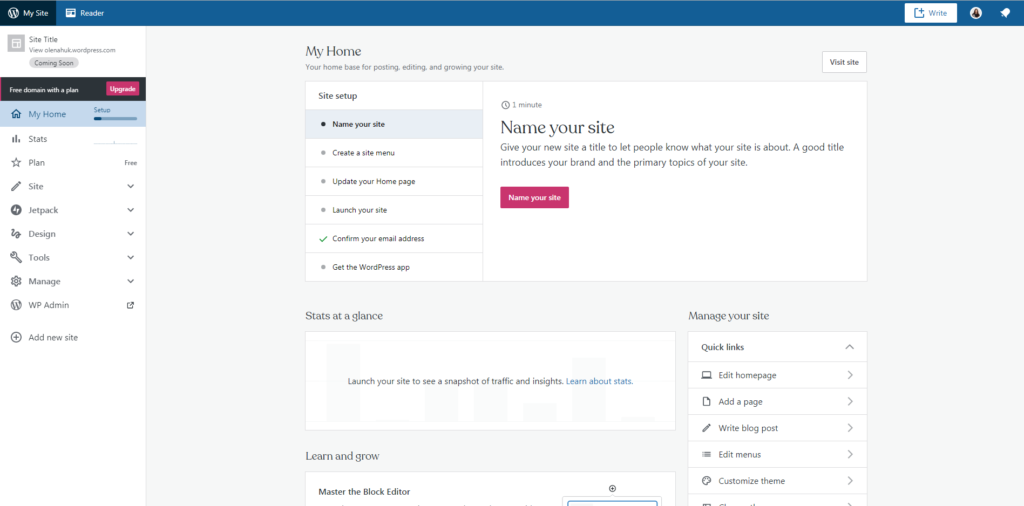Click the Tools wrench icon
Image resolution: width=1024 pixels, height=506 pixels.
[16, 257]
